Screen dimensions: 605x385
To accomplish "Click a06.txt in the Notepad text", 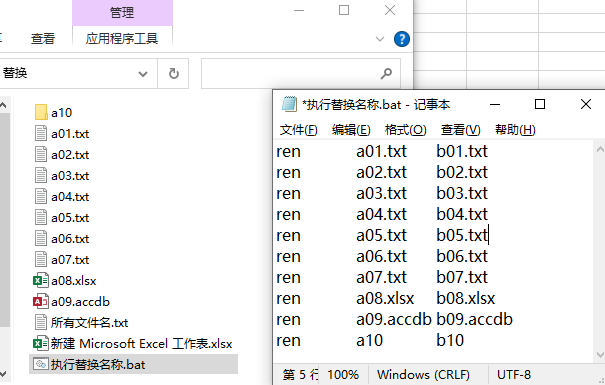I will [381, 256].
